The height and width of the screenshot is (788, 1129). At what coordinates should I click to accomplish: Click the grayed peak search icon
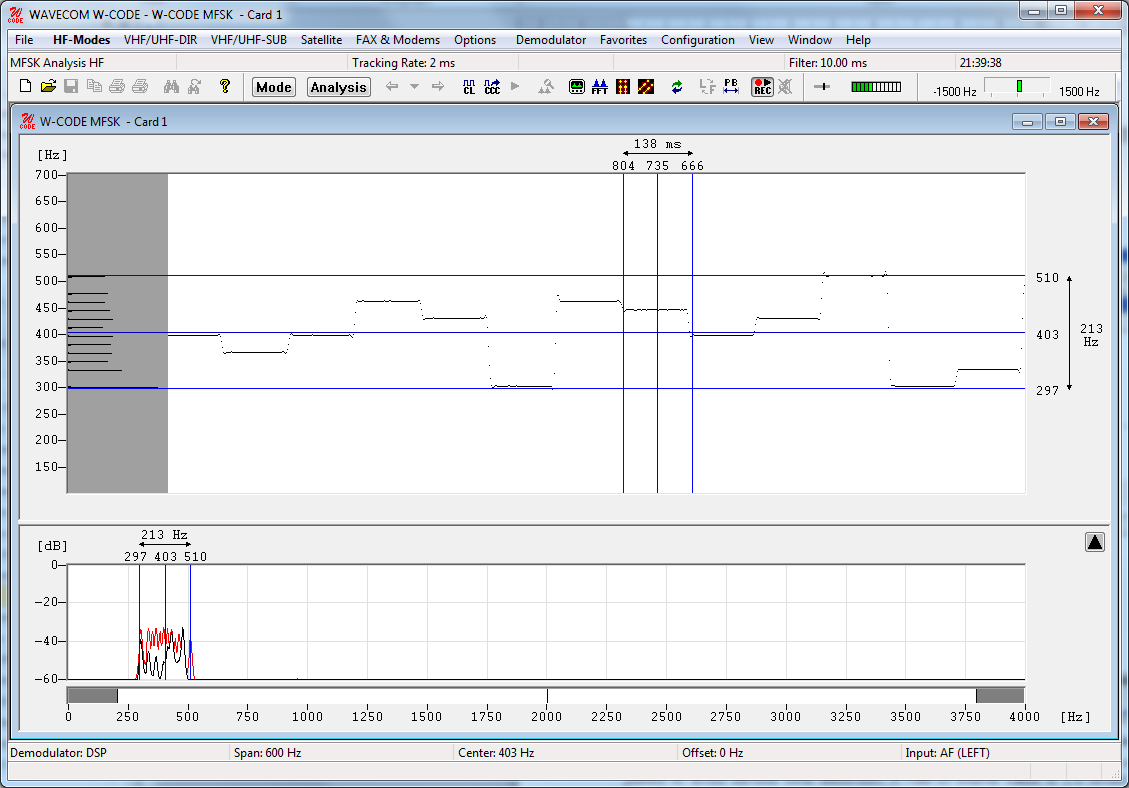click(x=546, y=86)
